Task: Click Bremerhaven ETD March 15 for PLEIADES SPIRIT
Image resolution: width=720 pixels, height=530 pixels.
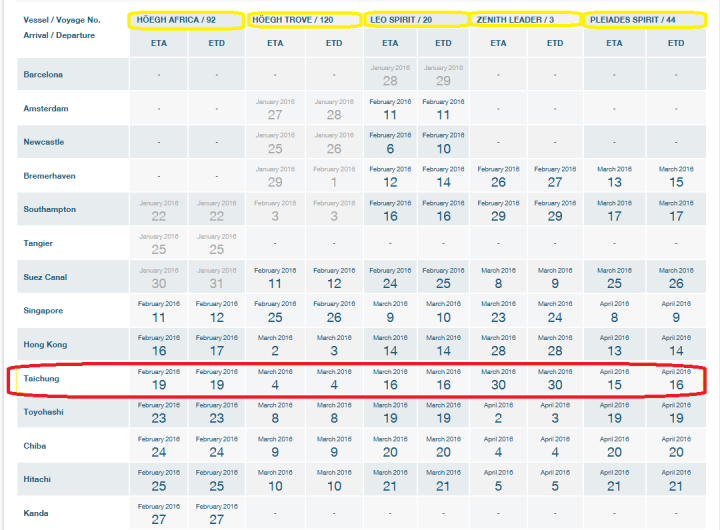Action: click(x=676, y=177)
